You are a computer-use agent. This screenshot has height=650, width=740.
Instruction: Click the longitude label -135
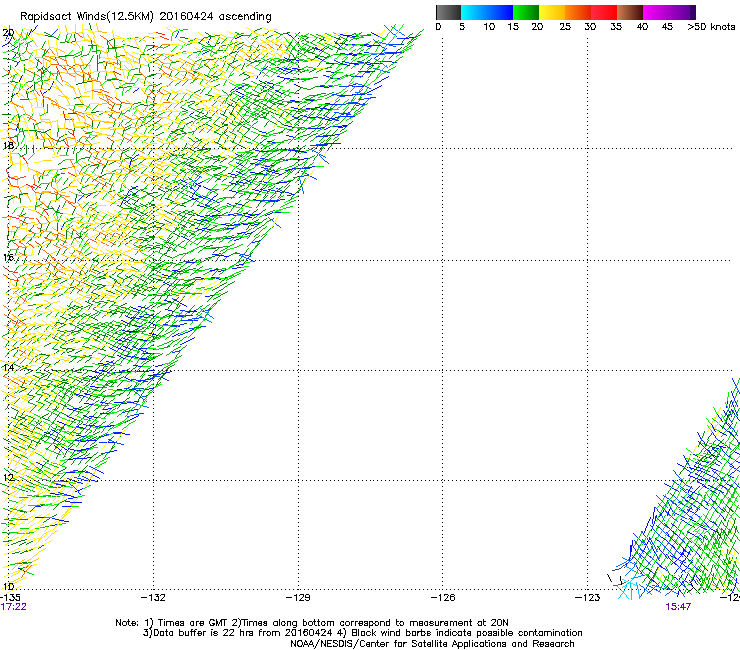pyautogui.click(x=10, y=598)
